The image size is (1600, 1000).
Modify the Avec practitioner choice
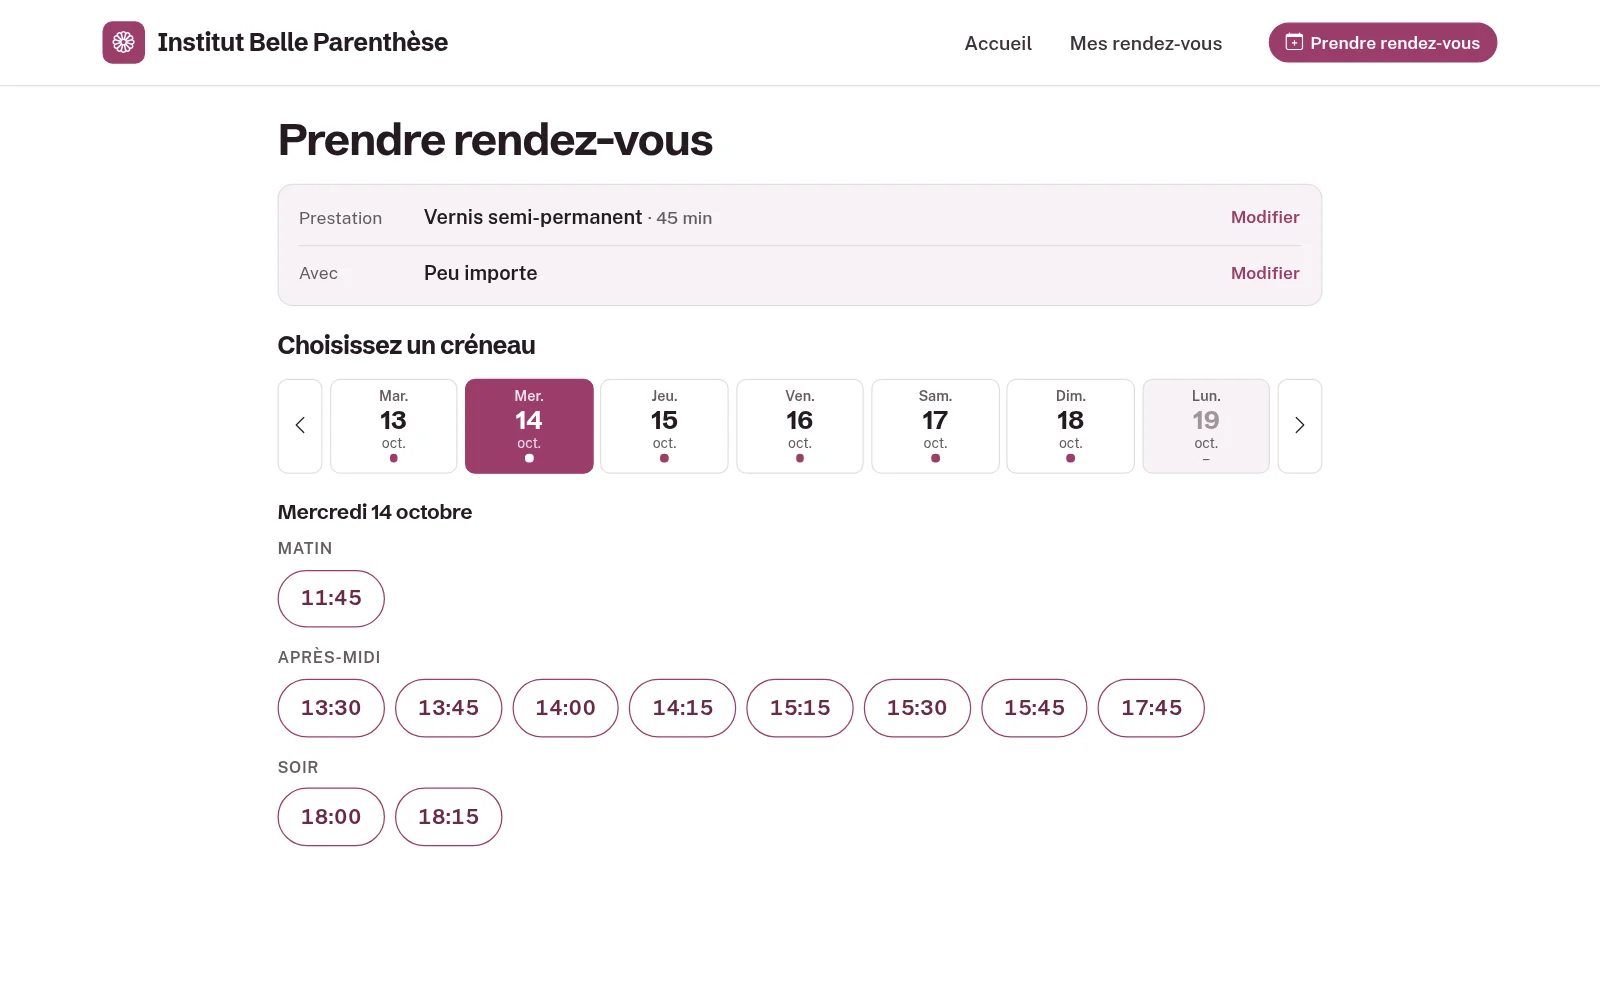[1265, 273]
